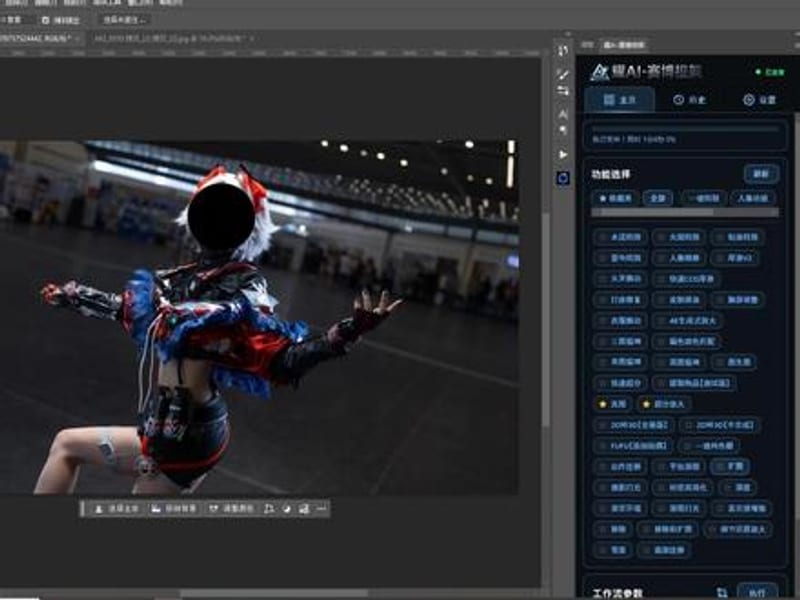
Task: Click the brush icon in the collapsed panel strip
Action: (x=563, y=74)
